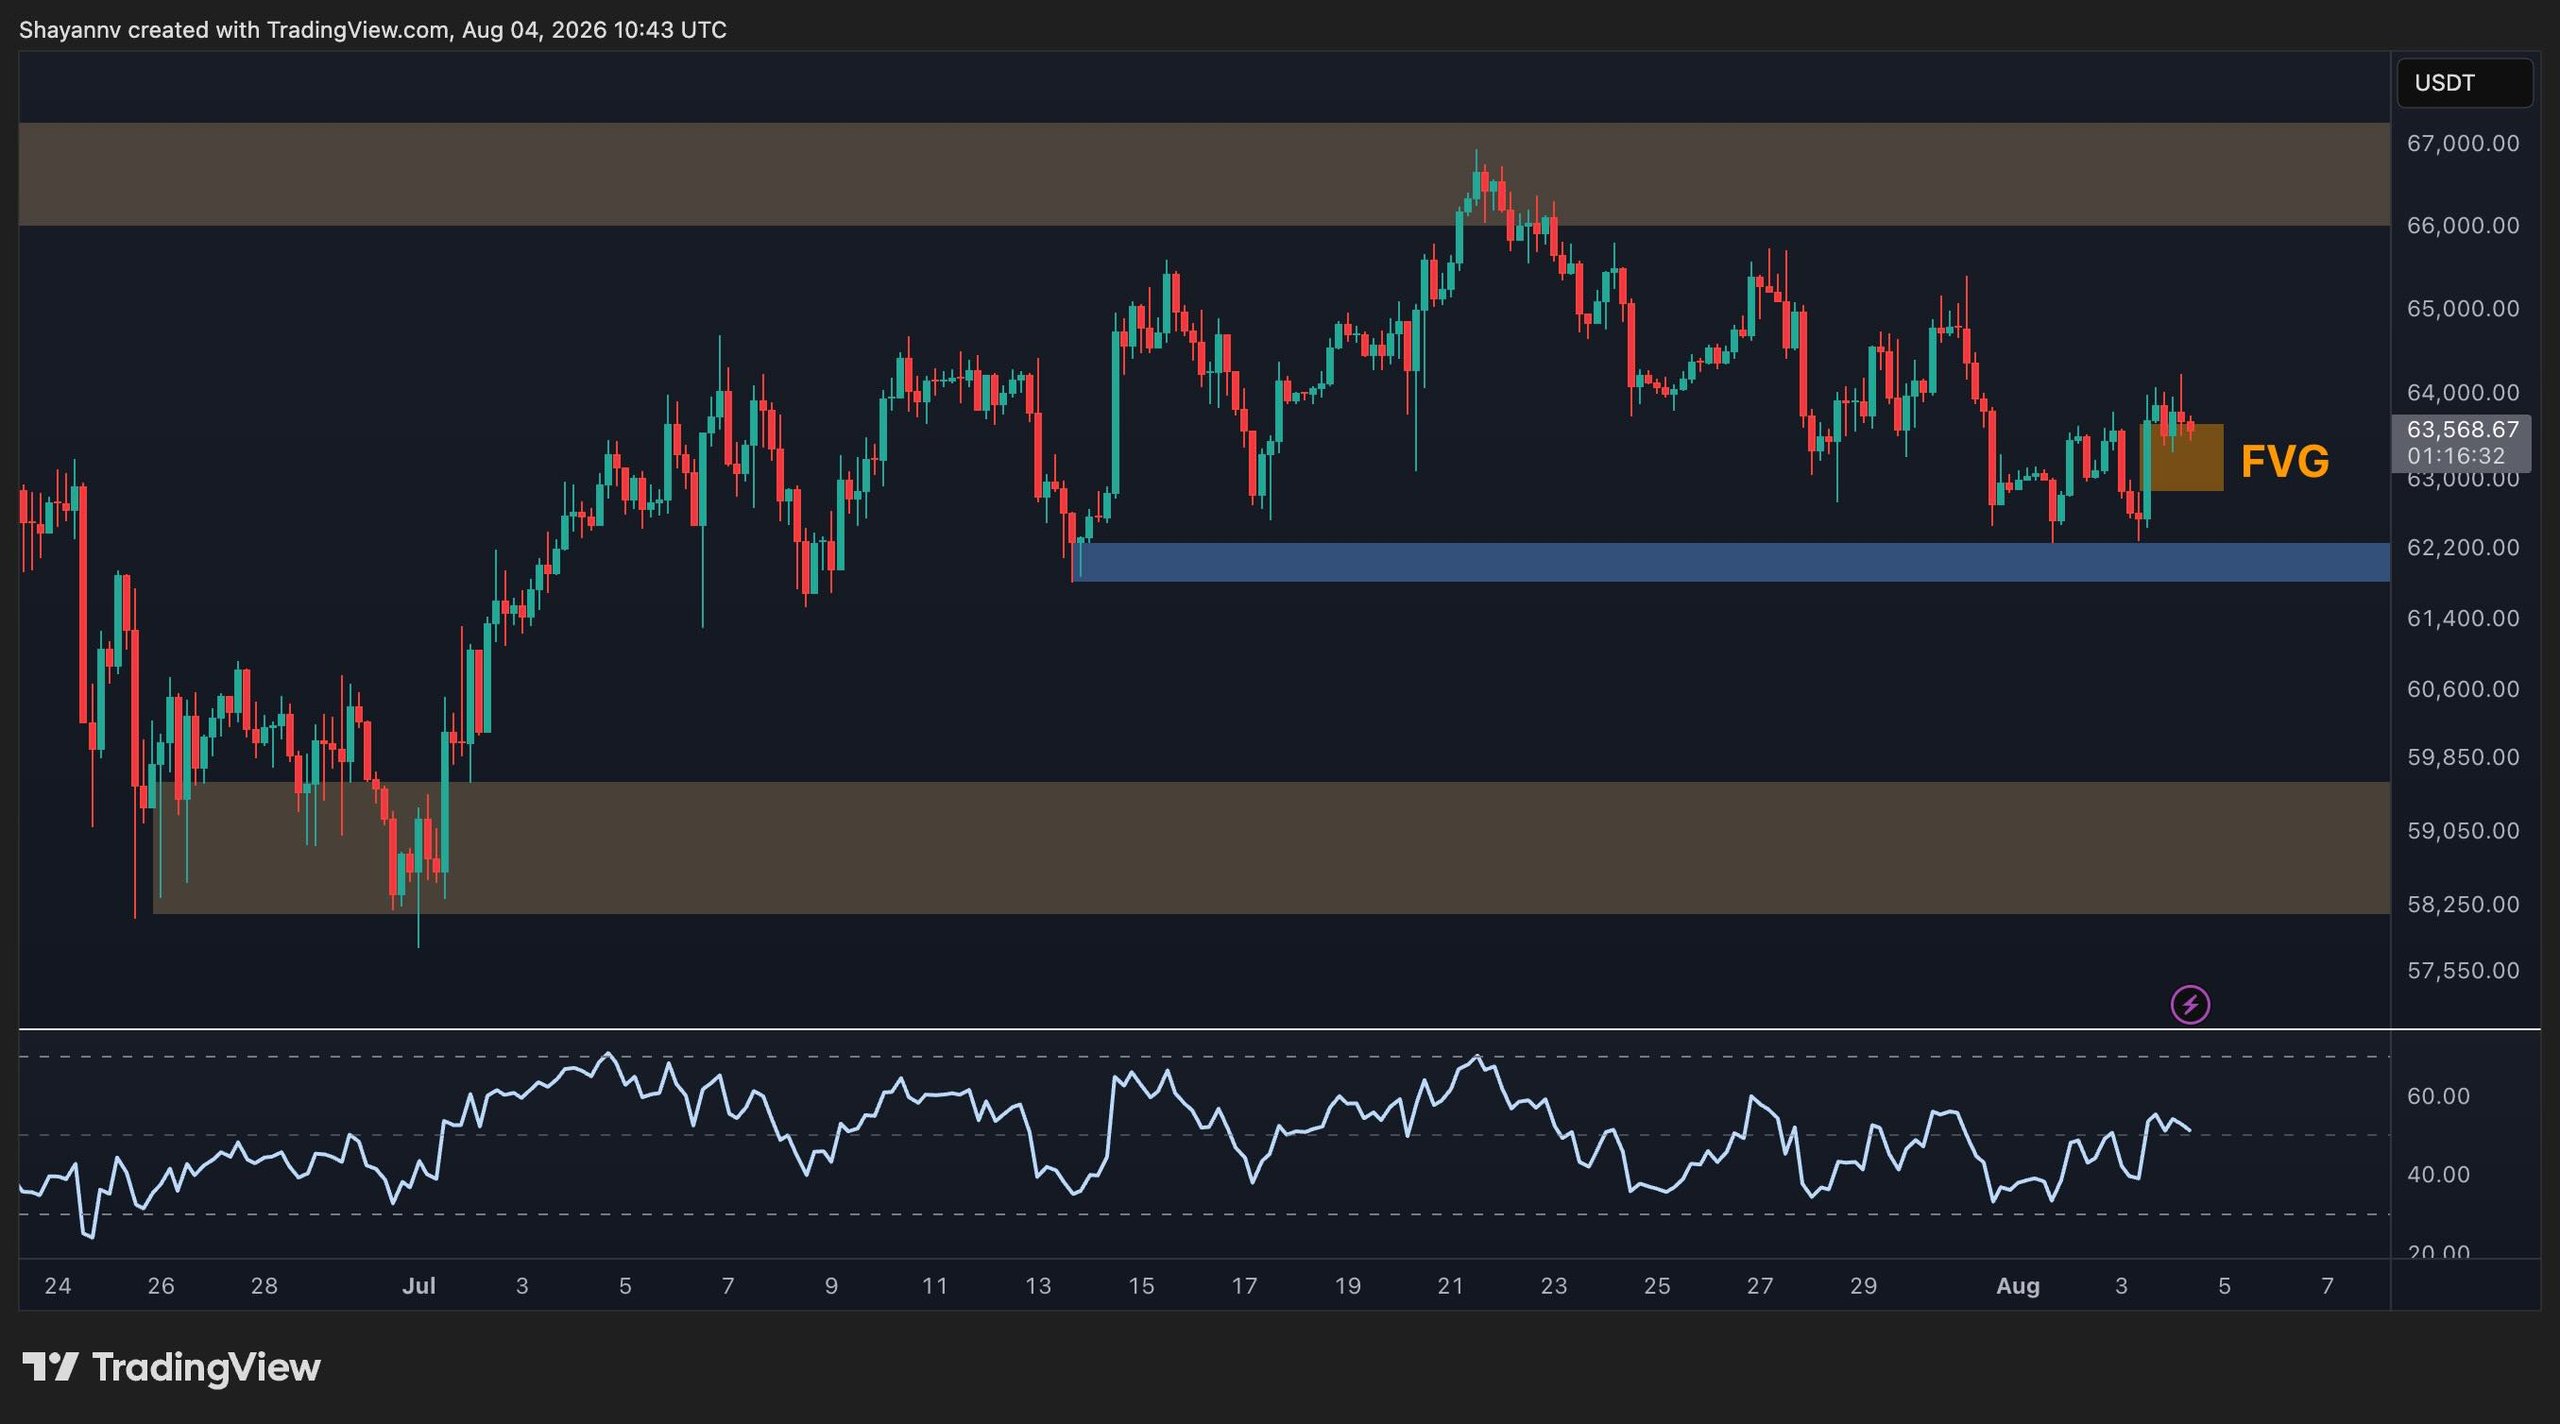Viewport: 2560px width, 1424px height.
Task: Click the chart attribution header text
Action: 372,30
